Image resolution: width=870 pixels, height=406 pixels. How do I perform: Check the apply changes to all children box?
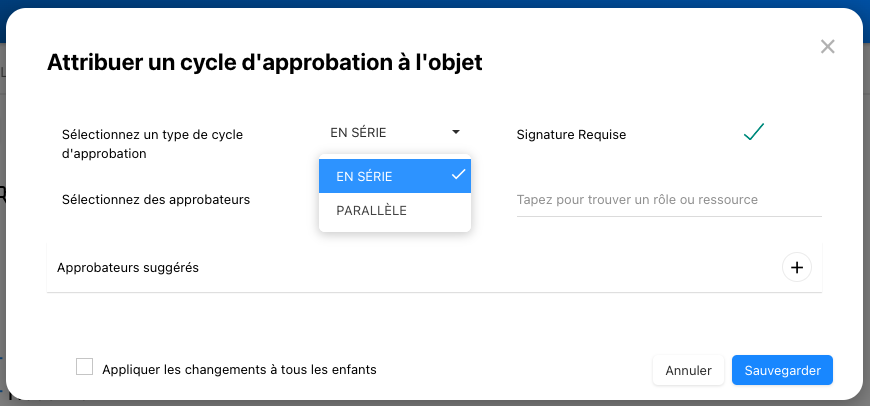point(85,367)
